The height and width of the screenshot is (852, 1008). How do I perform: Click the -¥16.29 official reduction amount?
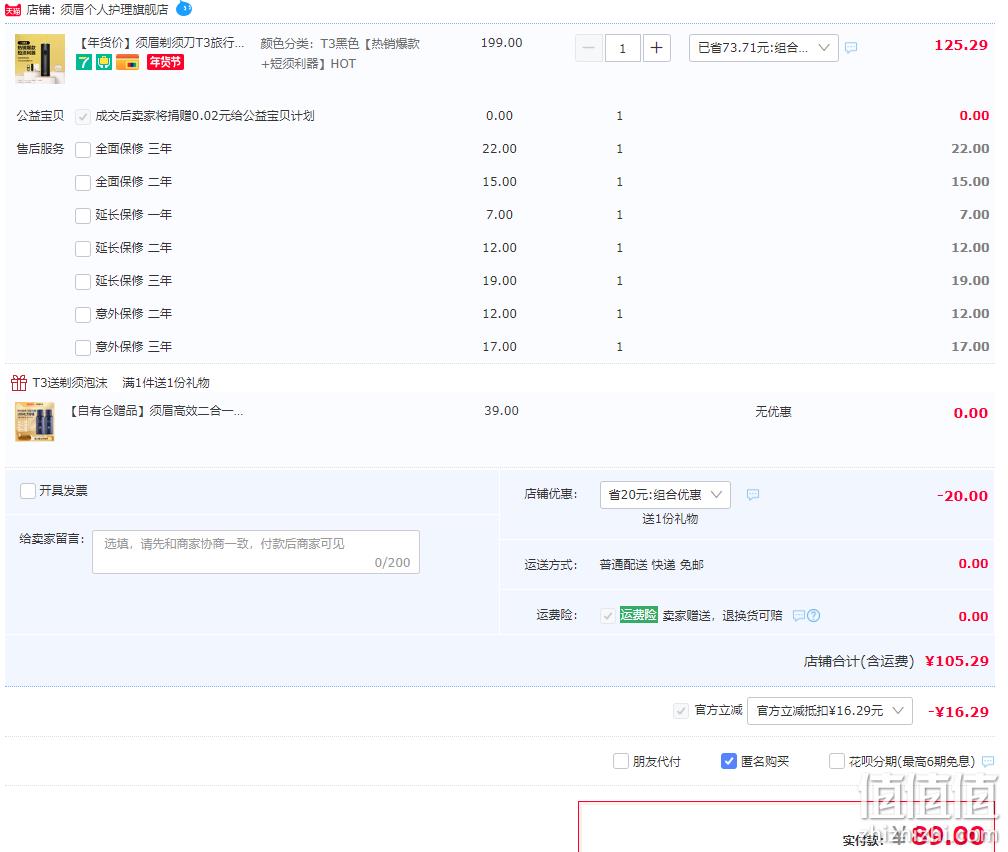point(958,712)
